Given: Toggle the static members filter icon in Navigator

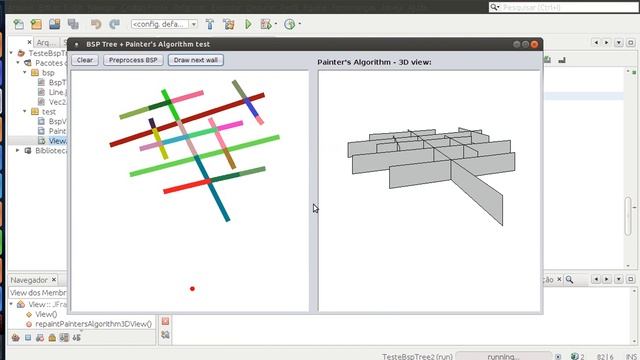Looking at the screenshot, I should [40, 338].
